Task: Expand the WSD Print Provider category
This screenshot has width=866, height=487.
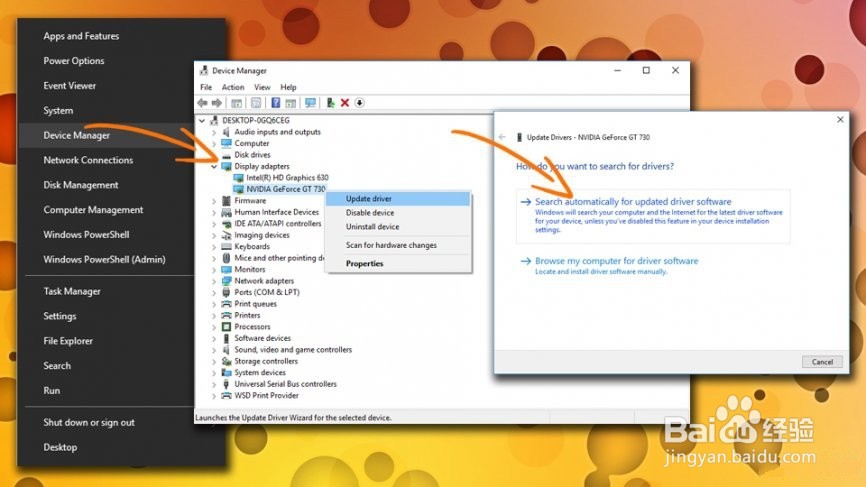Action: [x=214, y=396]
